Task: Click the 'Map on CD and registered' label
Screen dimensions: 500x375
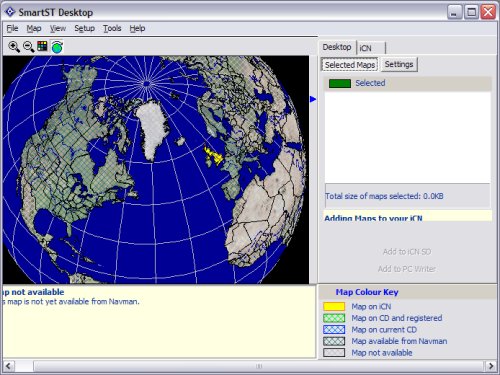Action: click(397, 318)
